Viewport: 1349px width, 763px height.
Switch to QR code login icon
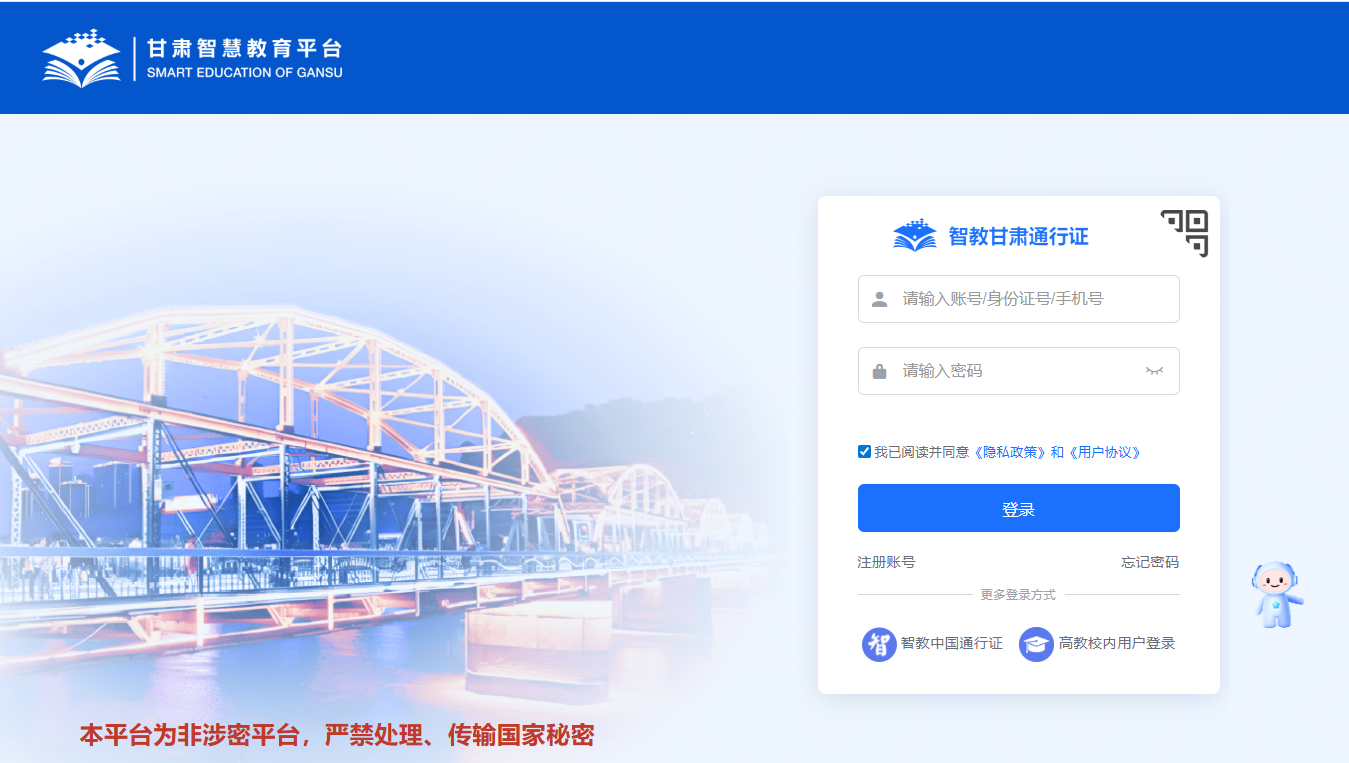[x=1185, y=233]
